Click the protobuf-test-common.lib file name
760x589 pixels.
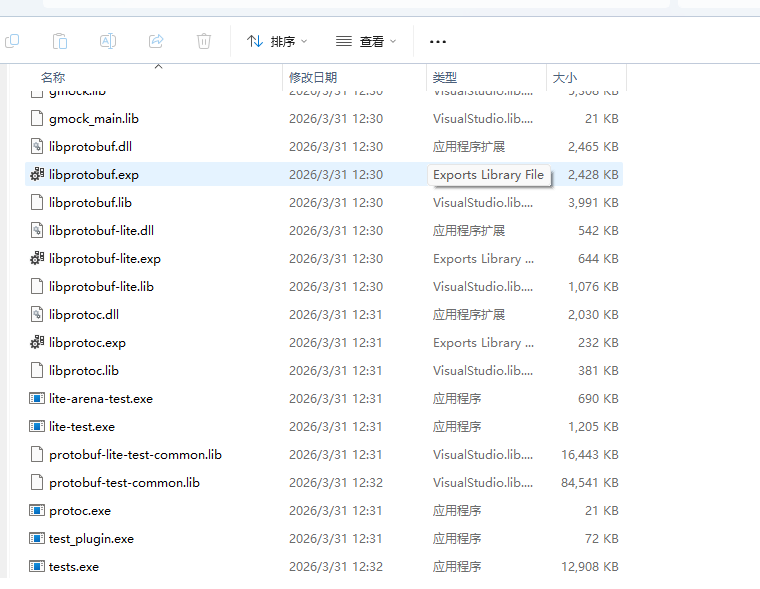pyautogui.click(x=124, y=483)
